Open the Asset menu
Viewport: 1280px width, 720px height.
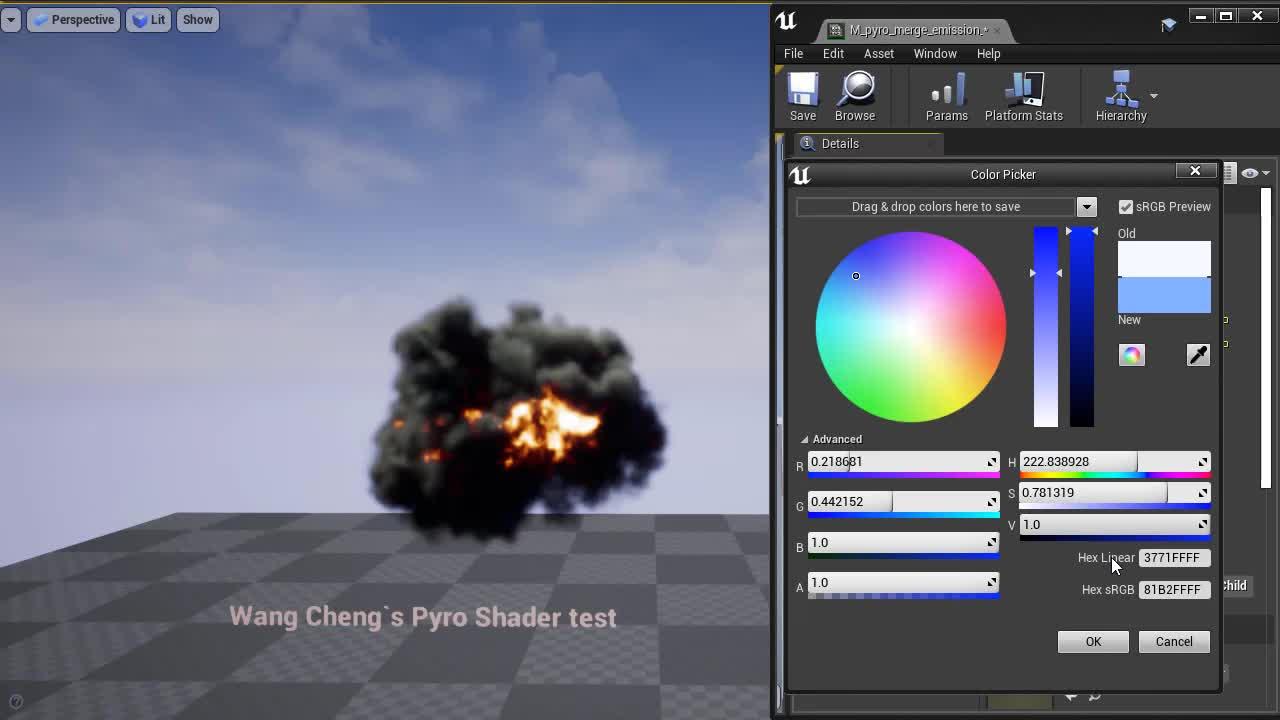[x=878, y=54]
